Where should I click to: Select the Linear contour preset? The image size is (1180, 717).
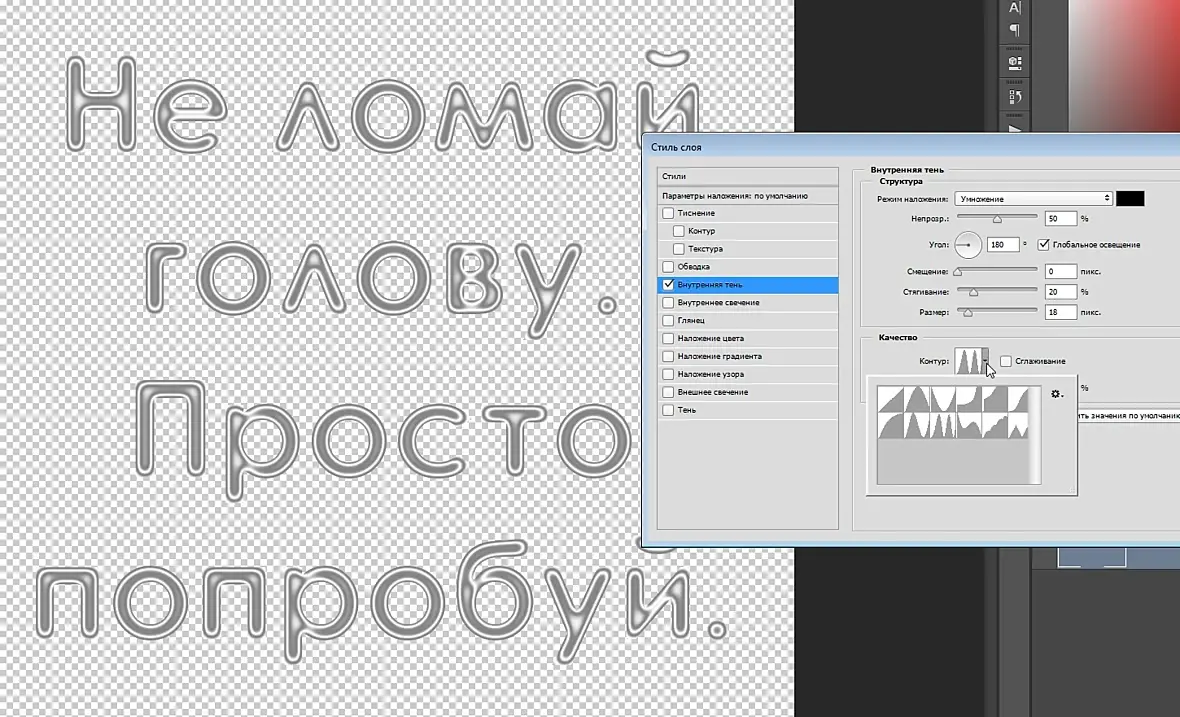coord(891,399)
